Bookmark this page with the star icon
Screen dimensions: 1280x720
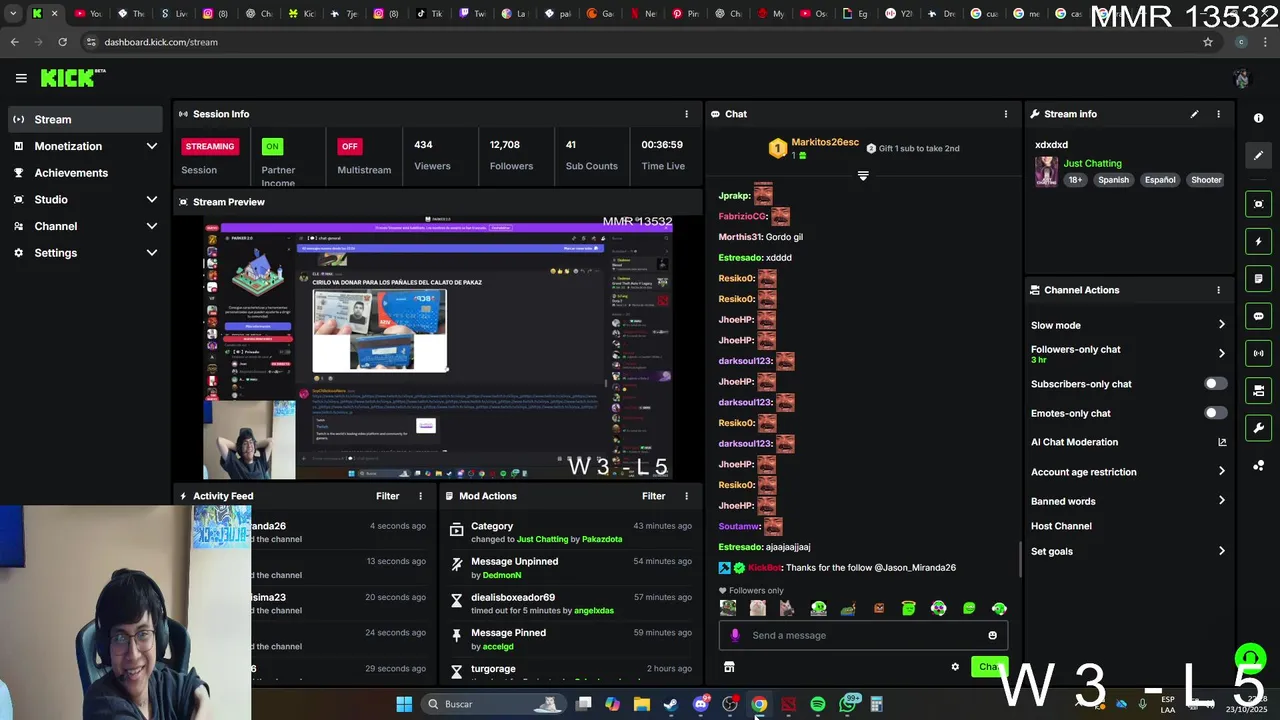(1208, 42)
